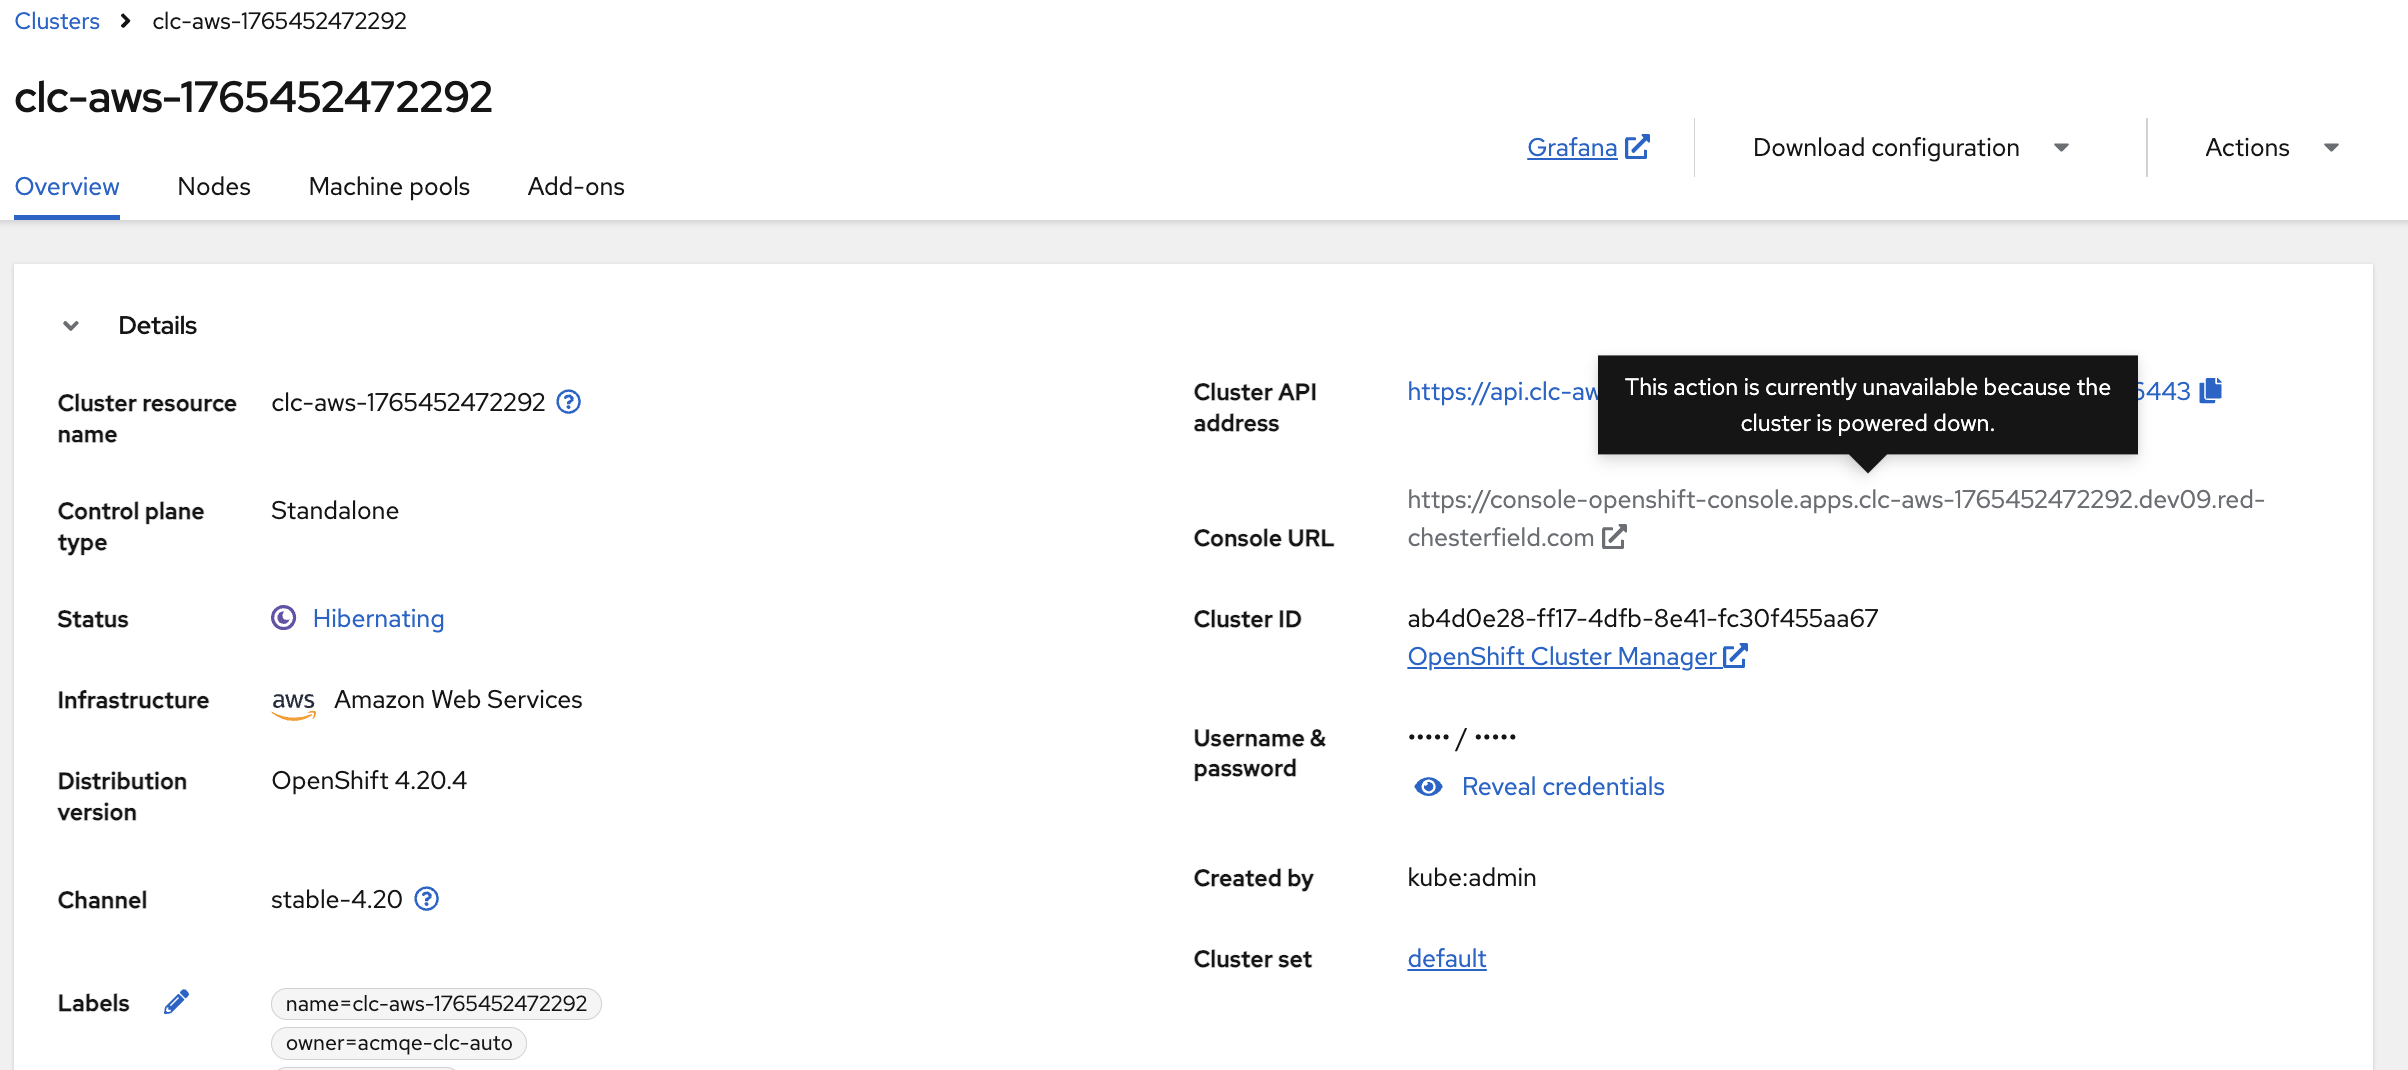The width and height of the screenshot is (2408, 1070).
Task: Click the Grafana external link icon
Action: pos(1637,147)
